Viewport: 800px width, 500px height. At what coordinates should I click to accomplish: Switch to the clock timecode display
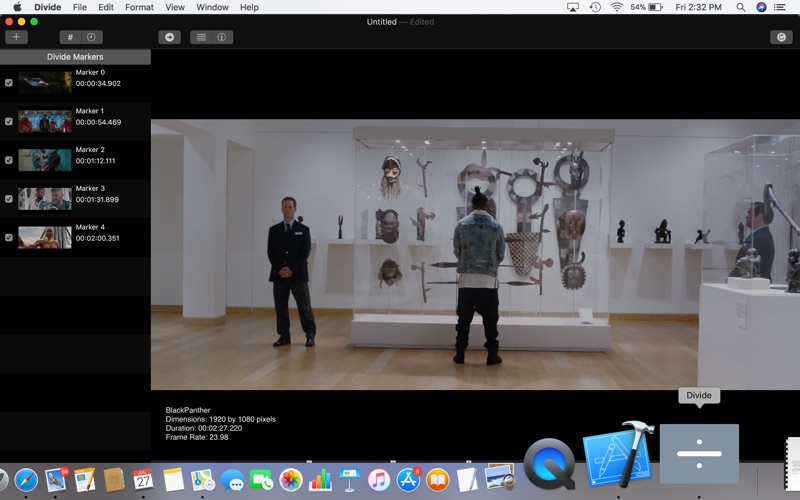tap(91, 37)
